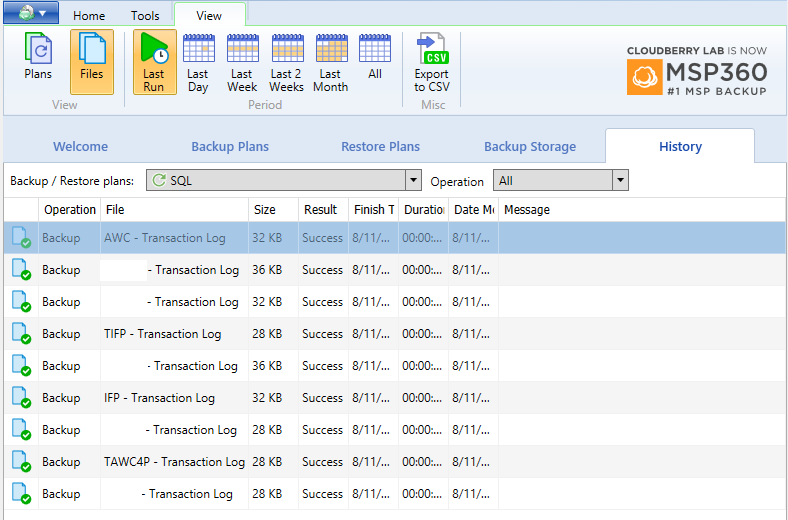Image resolution: width=788 pixels, height=520 pixels.
Task: Select the TIFP - Transaction Log row
Action: (x=395, y=334)
